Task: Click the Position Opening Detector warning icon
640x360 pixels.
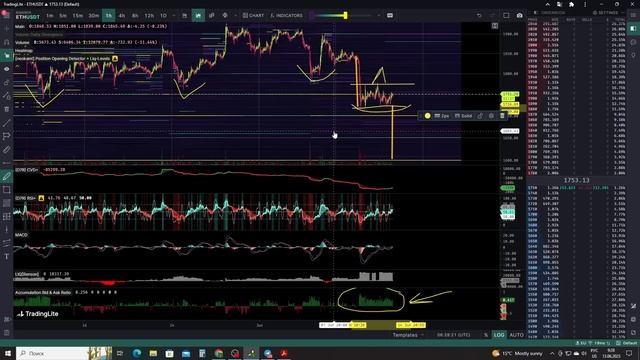Action: point(115,59)
